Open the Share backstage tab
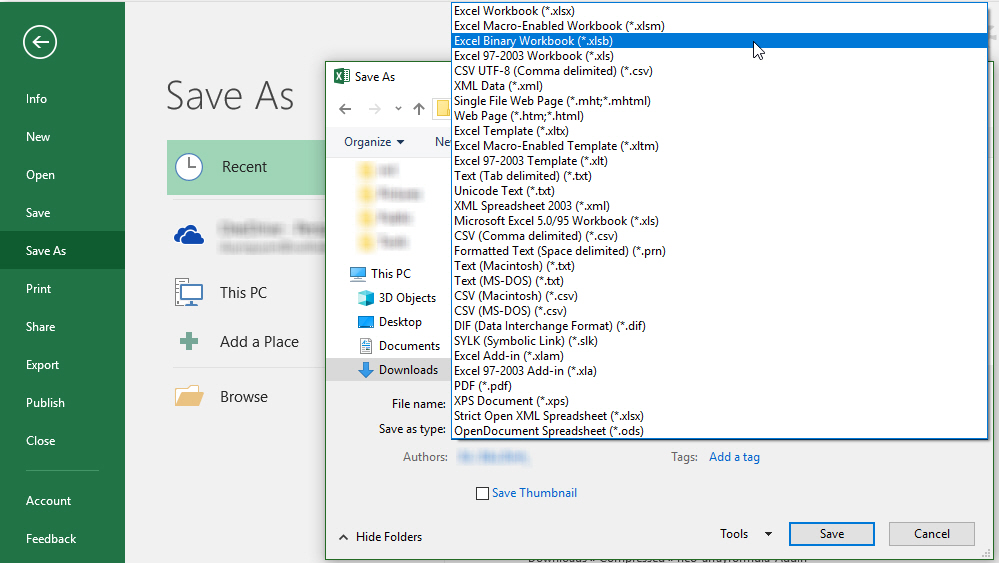 (x=62, y=327)
